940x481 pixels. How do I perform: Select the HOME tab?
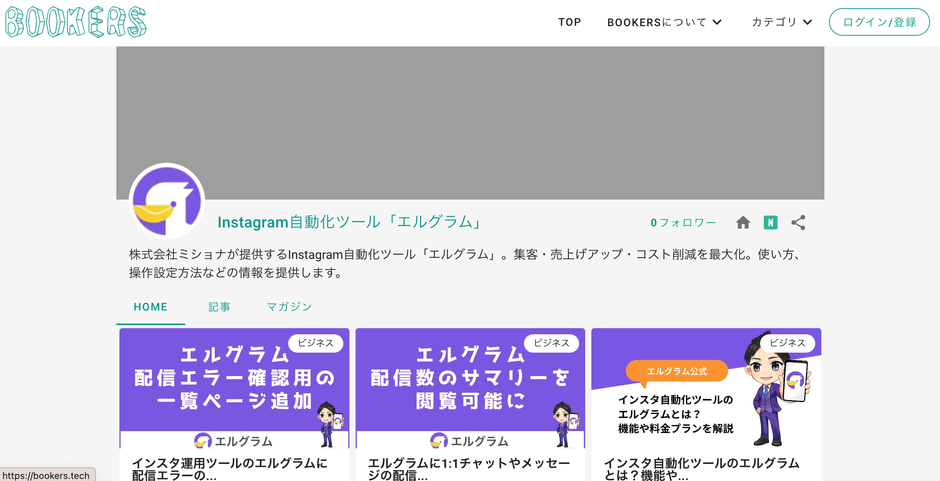(151, 307)
